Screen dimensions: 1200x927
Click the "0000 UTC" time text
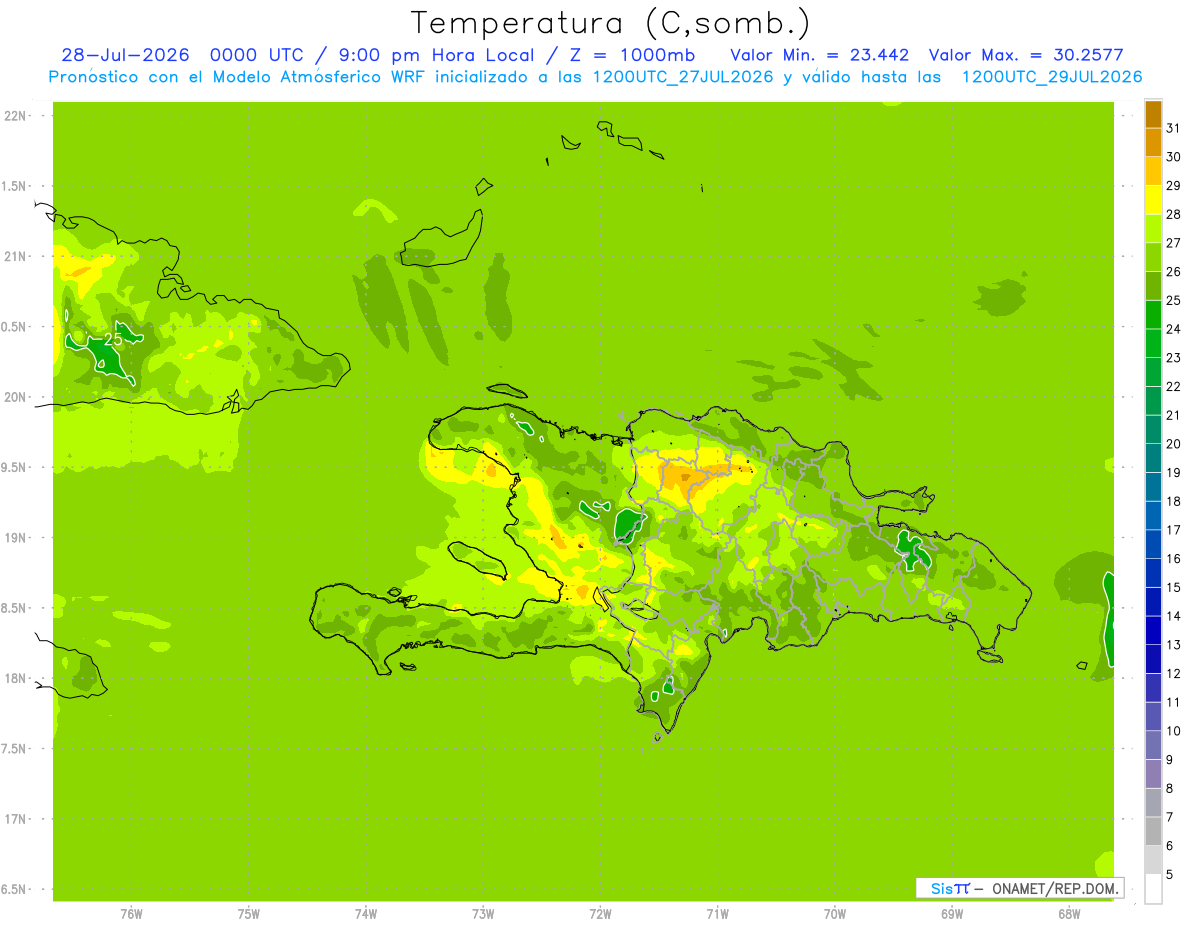(261, 55)
